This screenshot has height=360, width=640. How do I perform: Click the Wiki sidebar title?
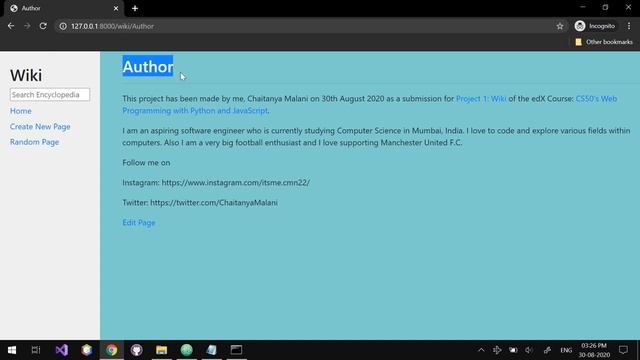(26, 75)
